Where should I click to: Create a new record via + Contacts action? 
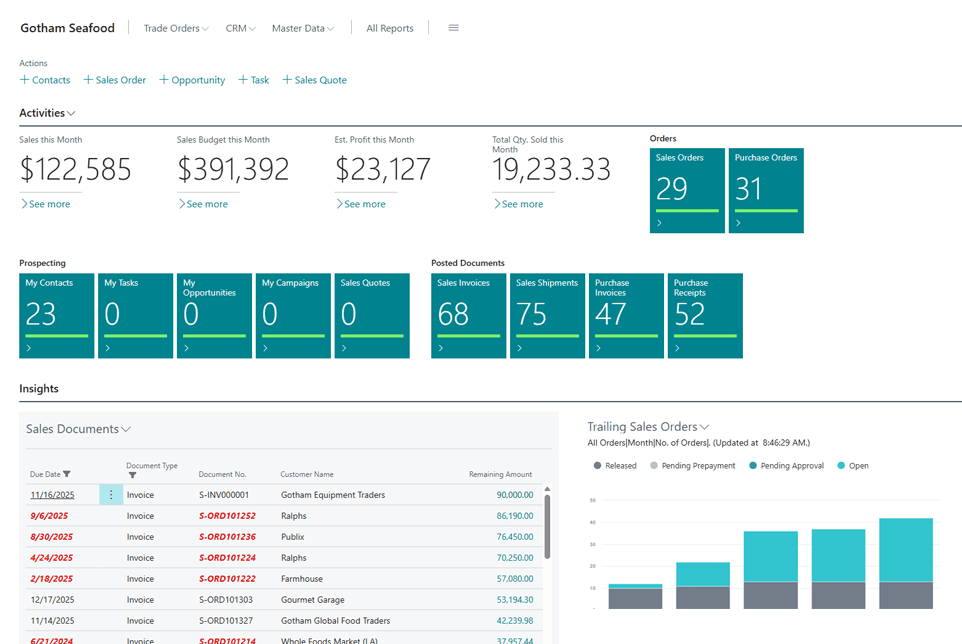pos(44,79)
